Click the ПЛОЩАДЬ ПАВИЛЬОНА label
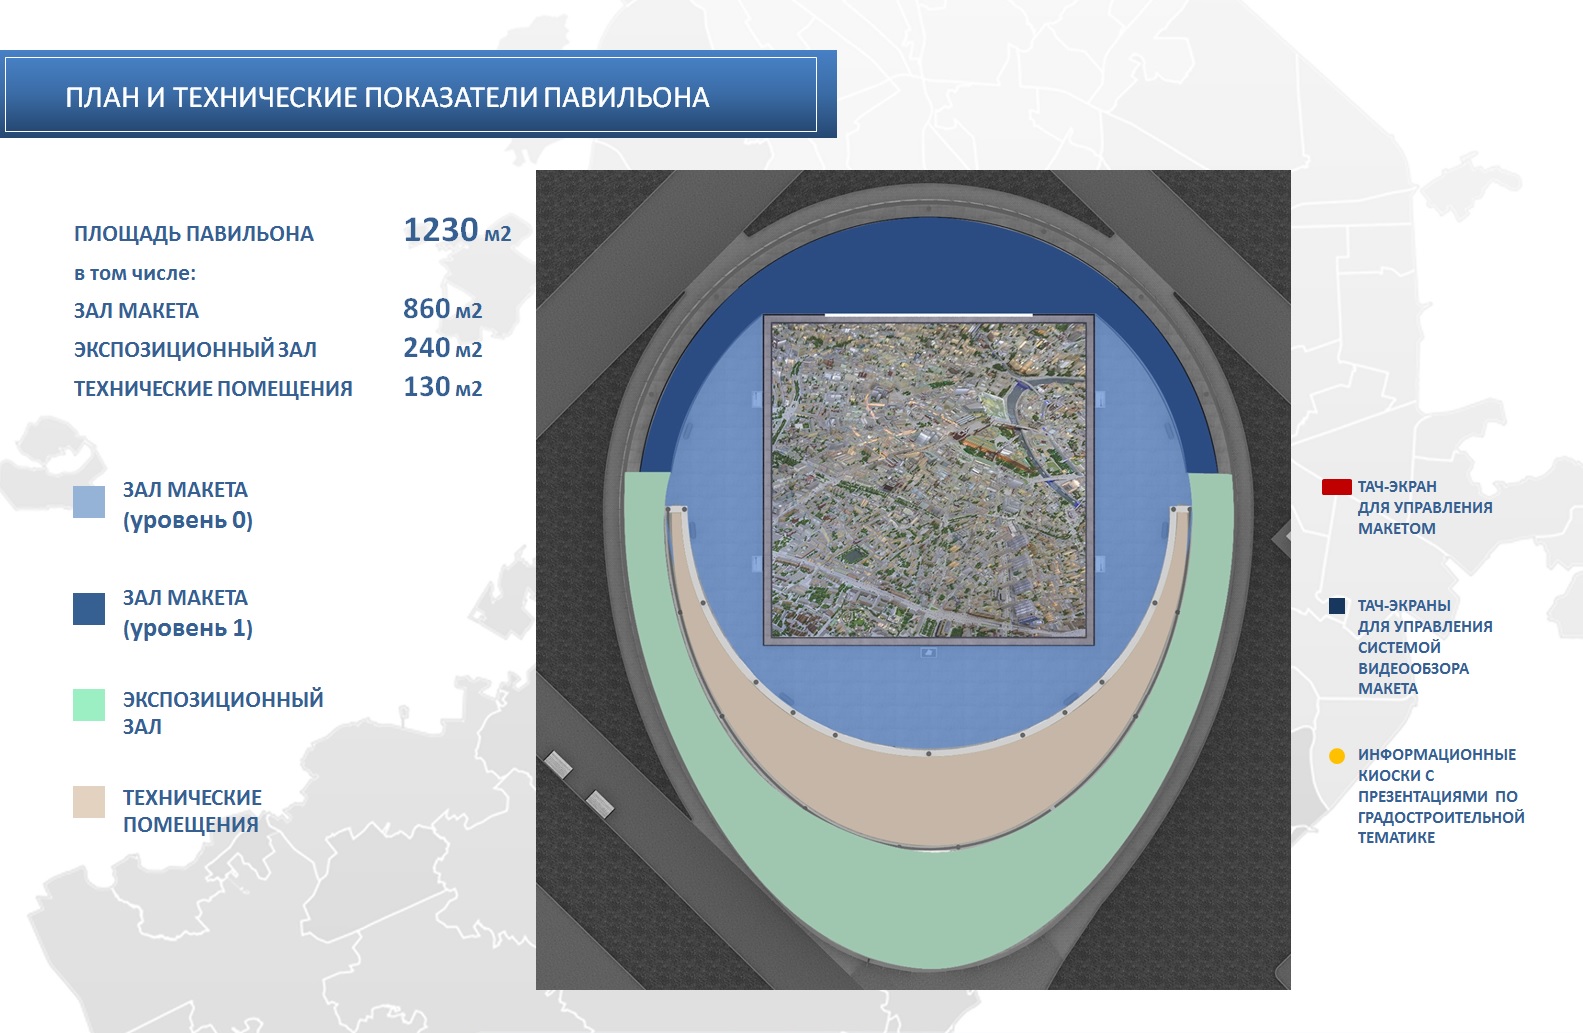 193,234
